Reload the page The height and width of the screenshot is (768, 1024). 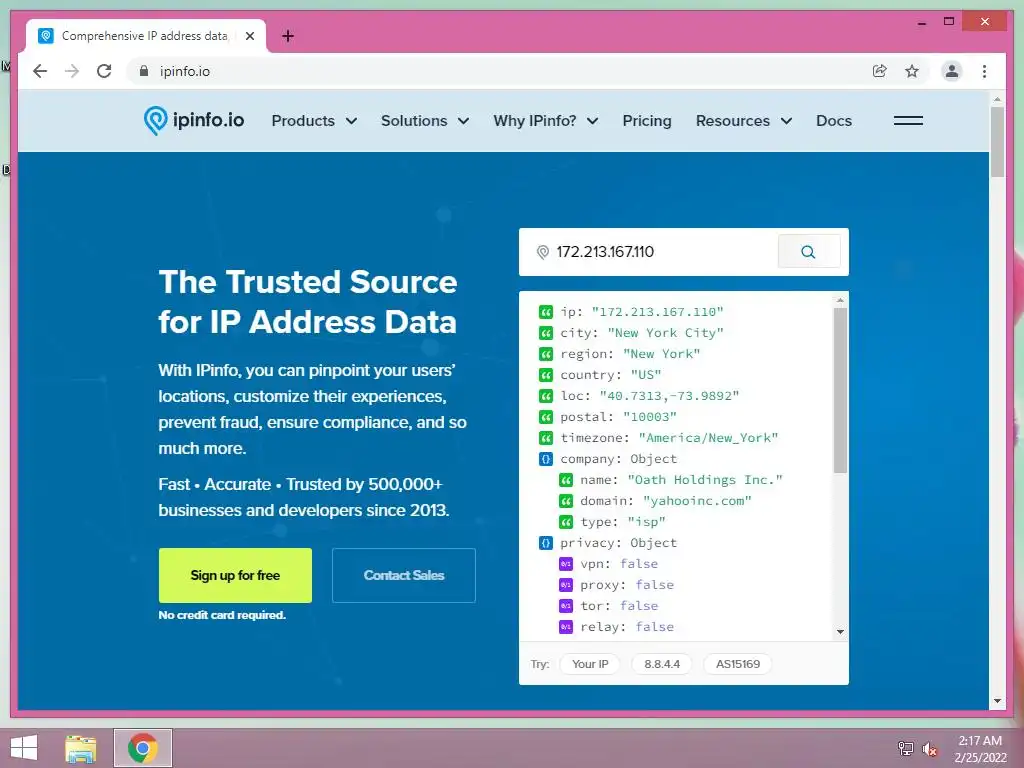pyautogui.click(x=104, y=71)
